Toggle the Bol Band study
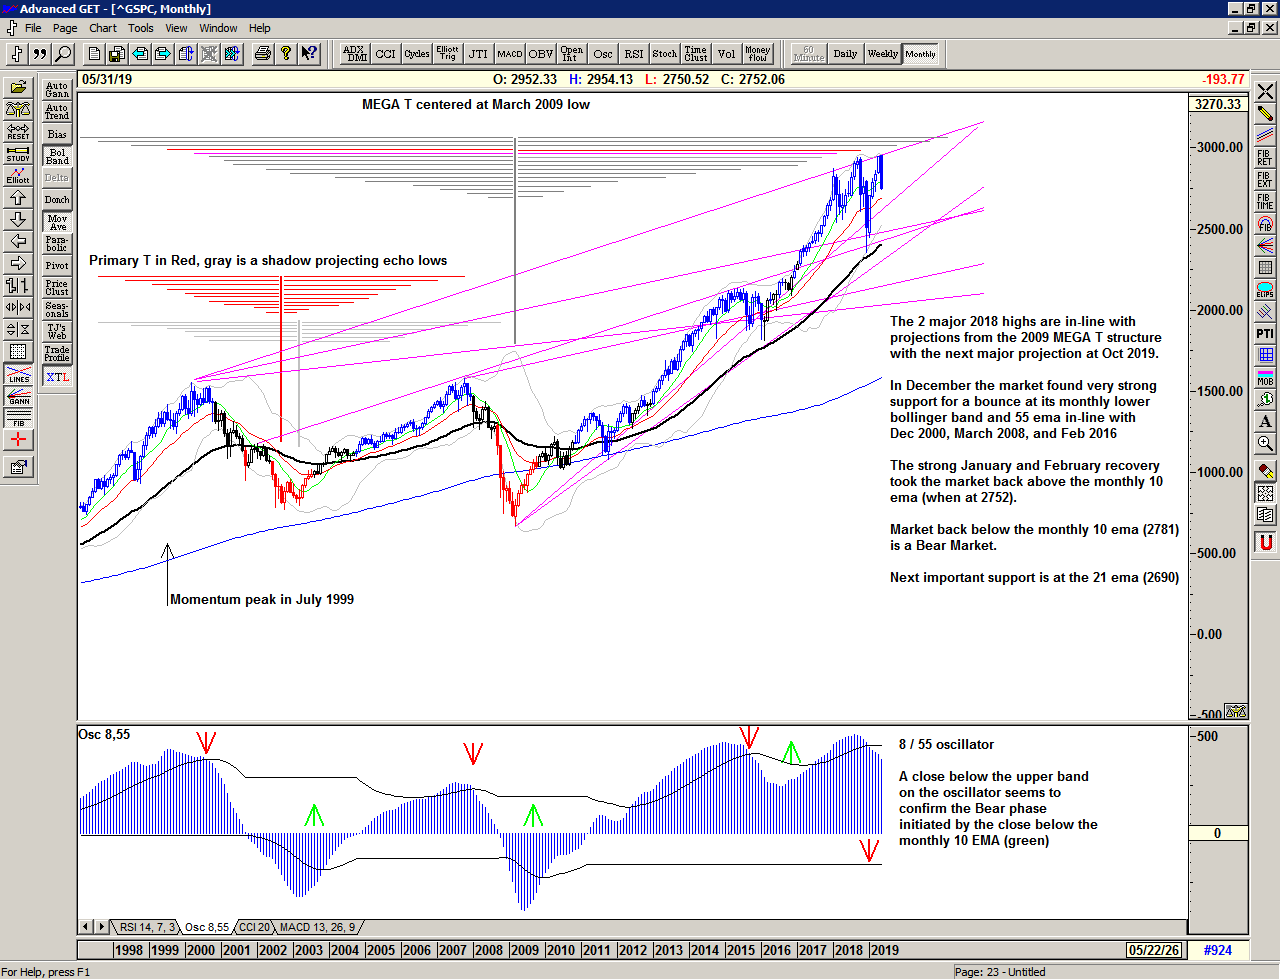The image size is (1280, 979). pos(57,156)
